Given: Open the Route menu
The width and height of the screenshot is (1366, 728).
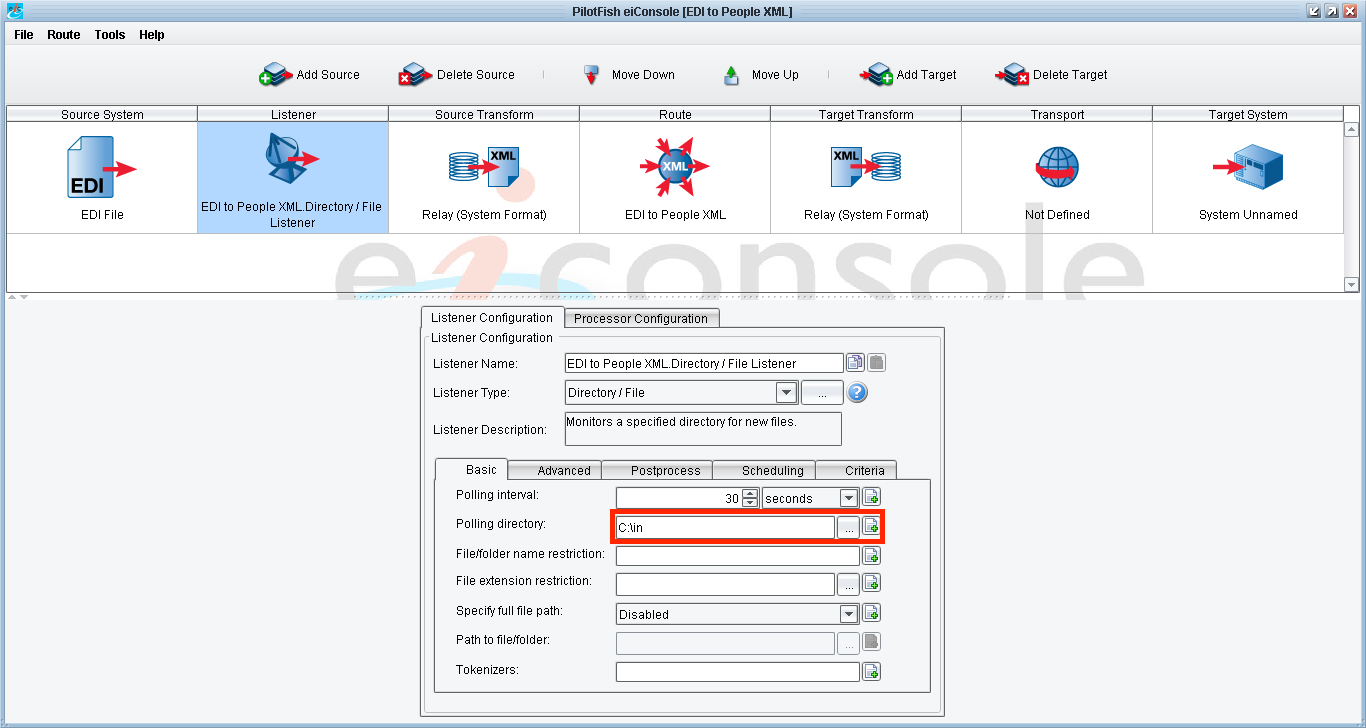Looking at the screenshot, I should [64, 35].
